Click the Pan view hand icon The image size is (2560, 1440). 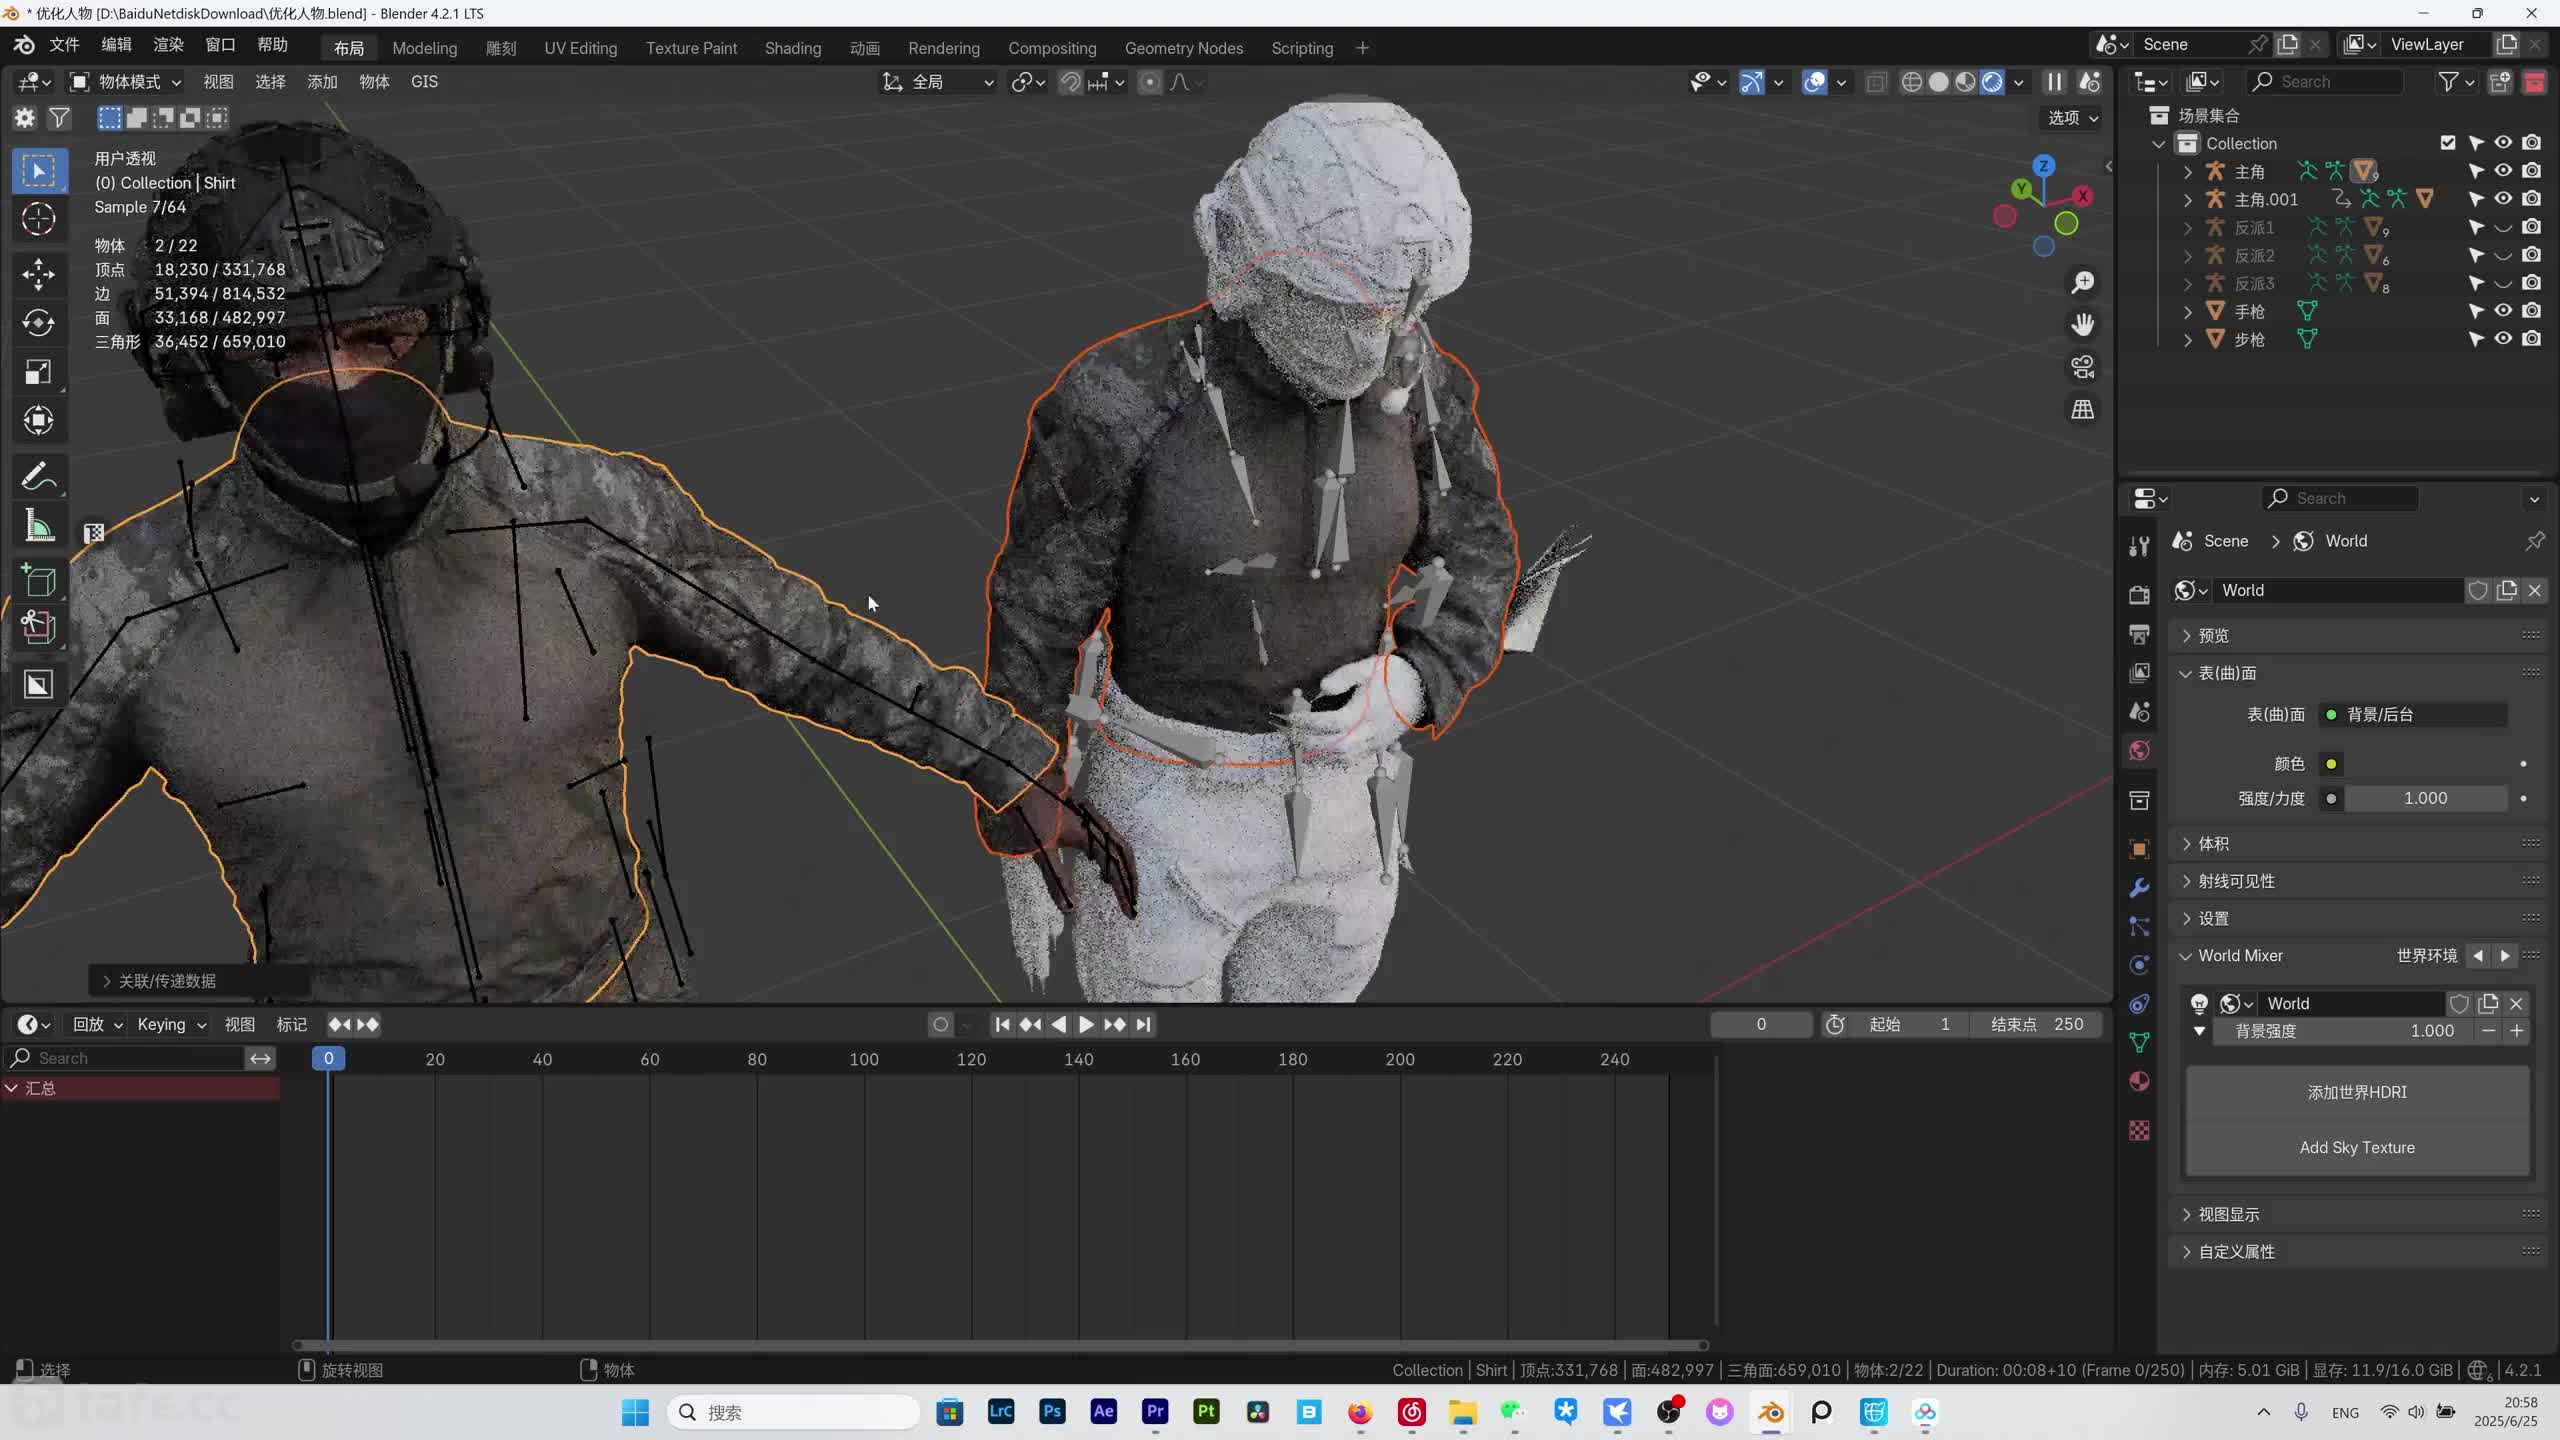(2083, 325)
